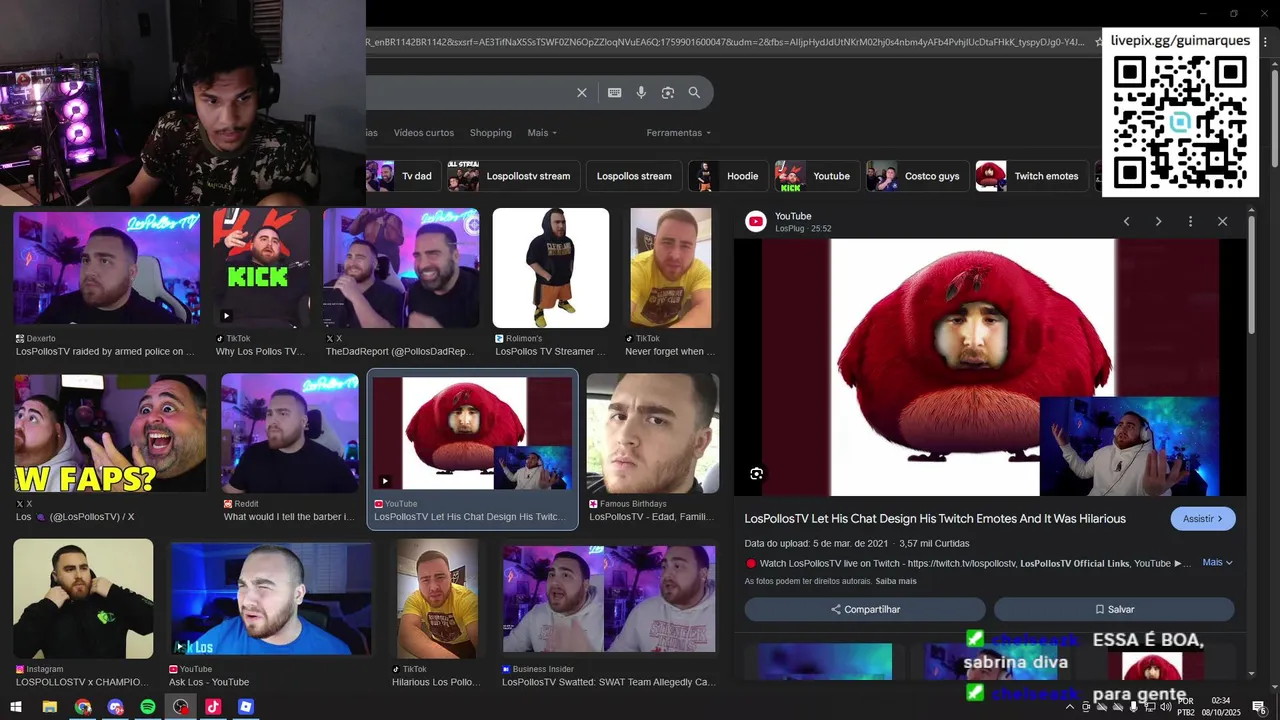Open the on-screen keyboard input tool
The width and height of the screenshot is (1280, 720).
pyautogui.click(x=614, y=92)
